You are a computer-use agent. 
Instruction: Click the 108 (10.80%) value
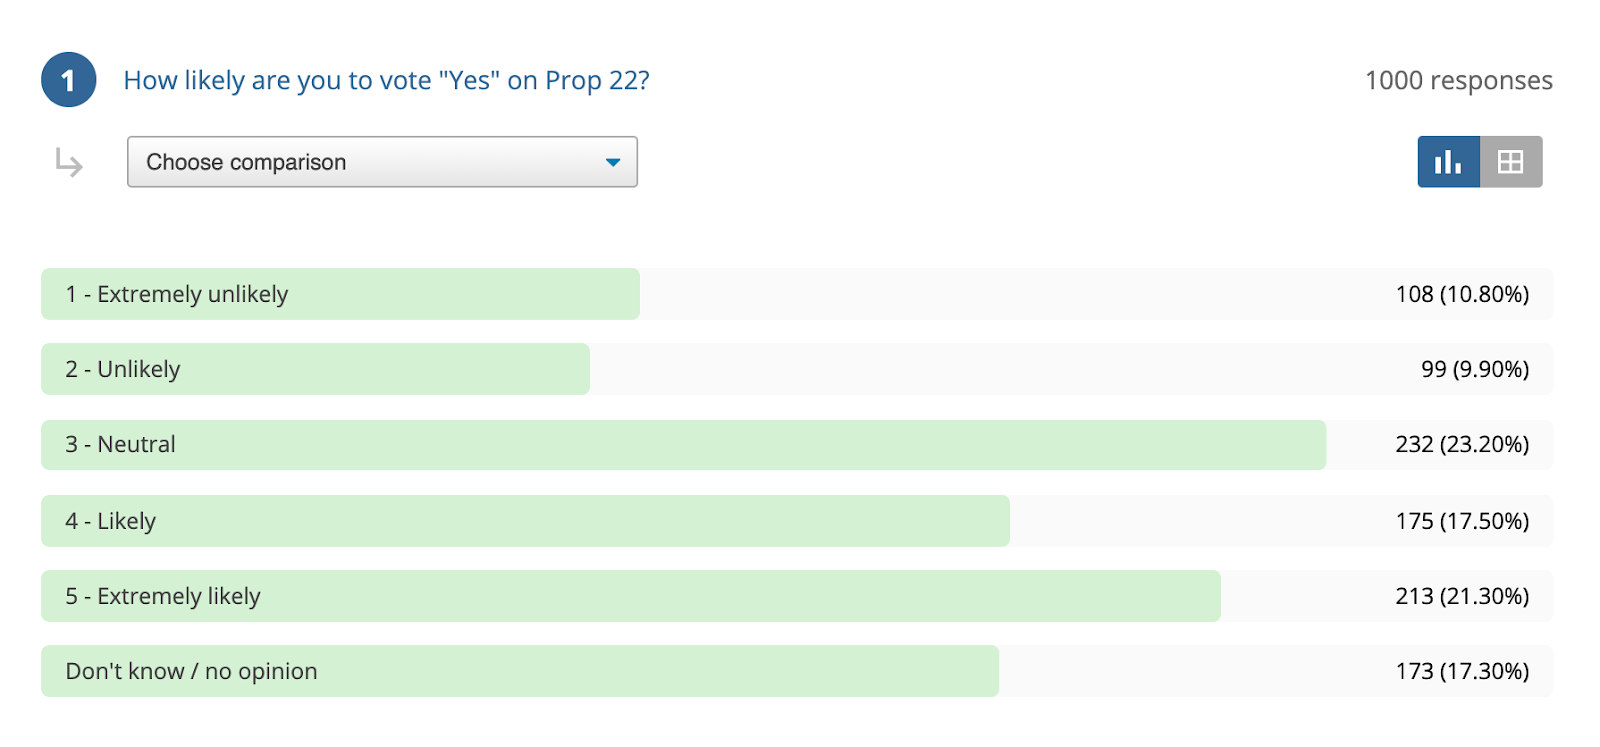tap(1462, 294)
